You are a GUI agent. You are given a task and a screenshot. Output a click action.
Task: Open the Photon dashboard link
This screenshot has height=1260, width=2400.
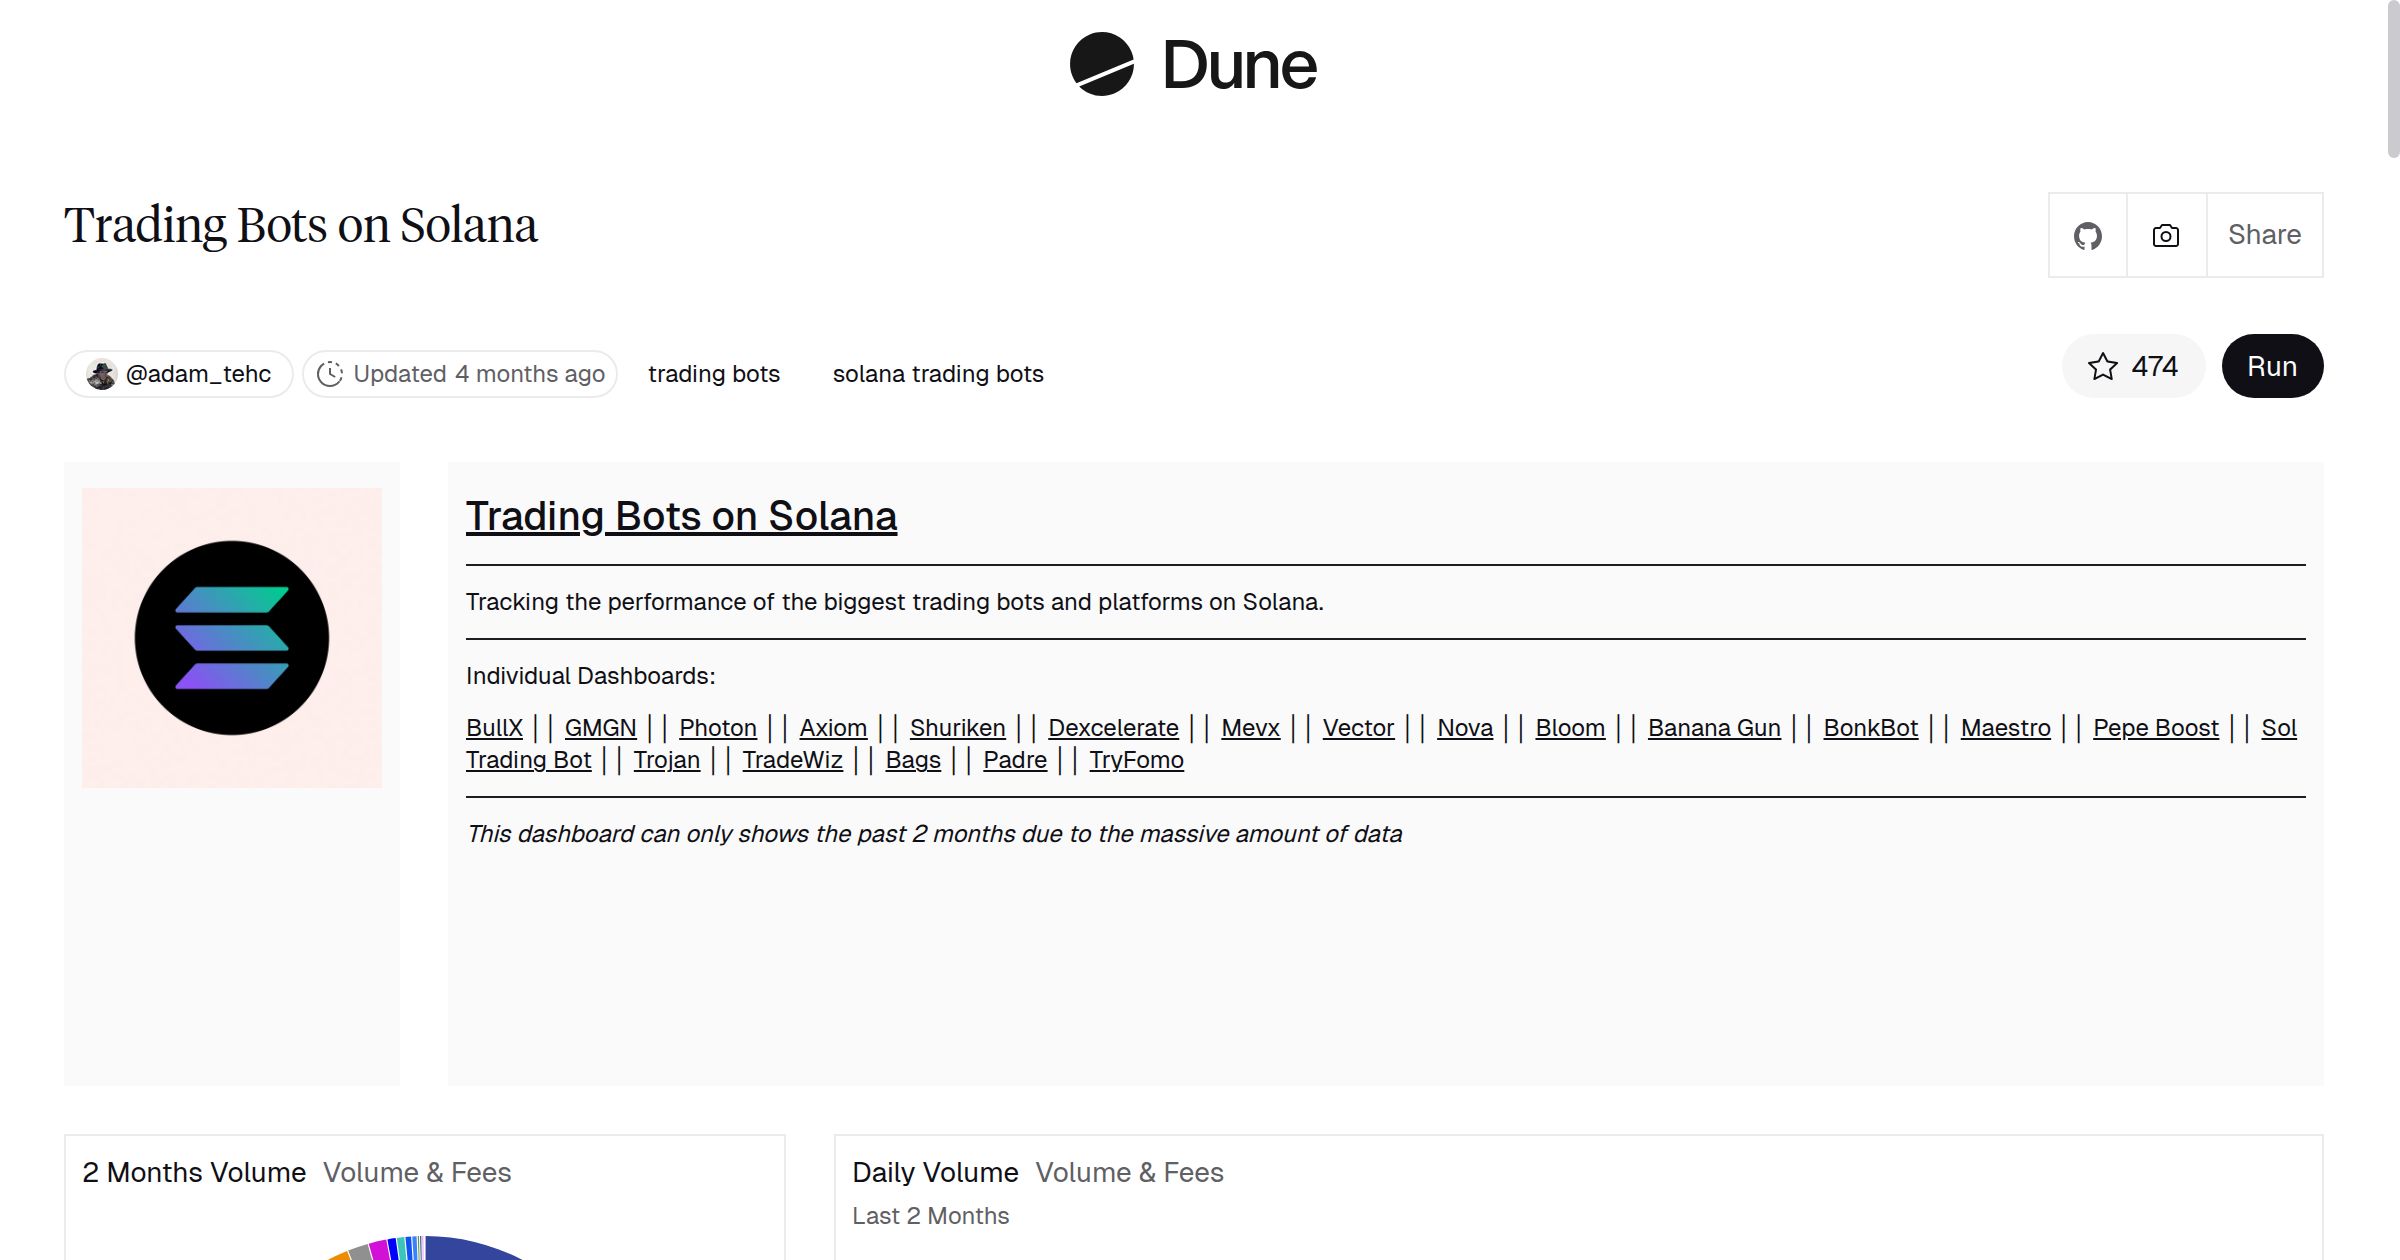tap(717, 728)
